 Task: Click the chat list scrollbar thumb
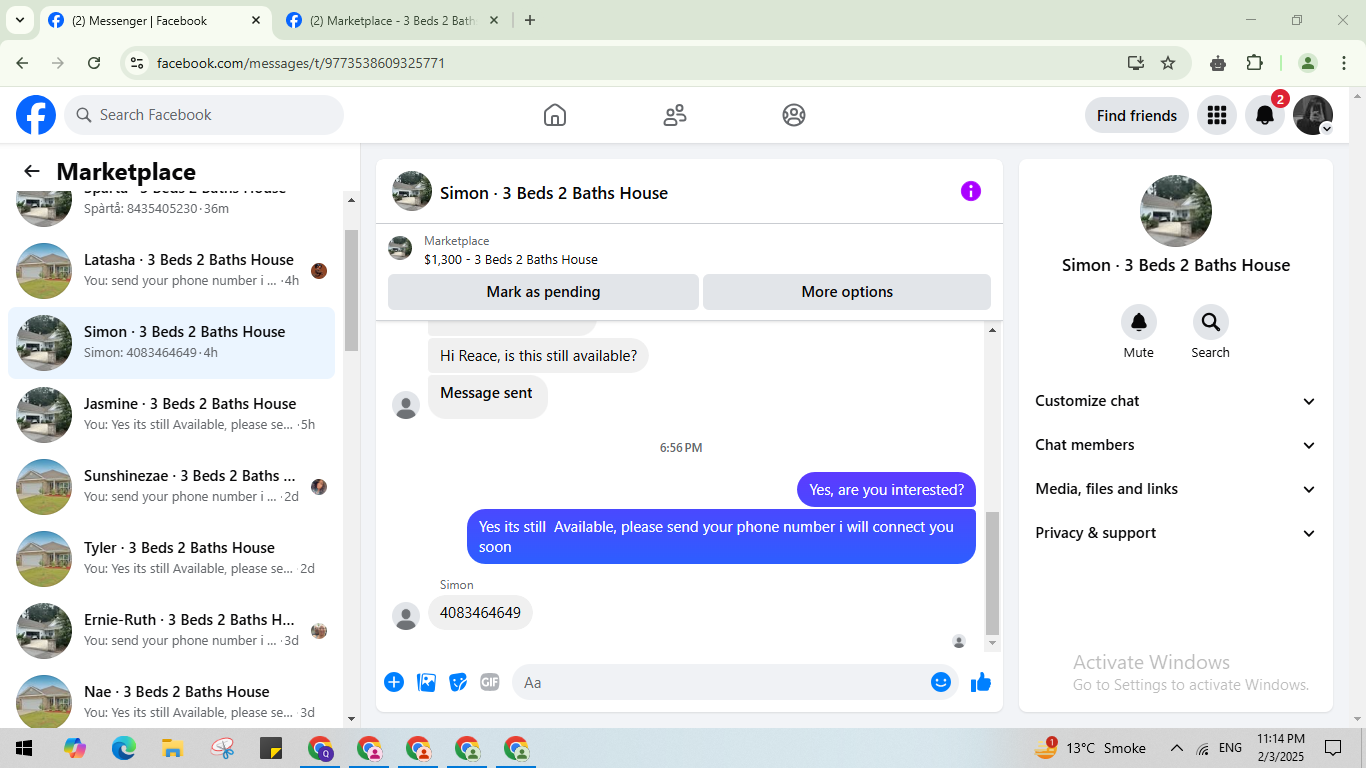(x=351, y=290)
